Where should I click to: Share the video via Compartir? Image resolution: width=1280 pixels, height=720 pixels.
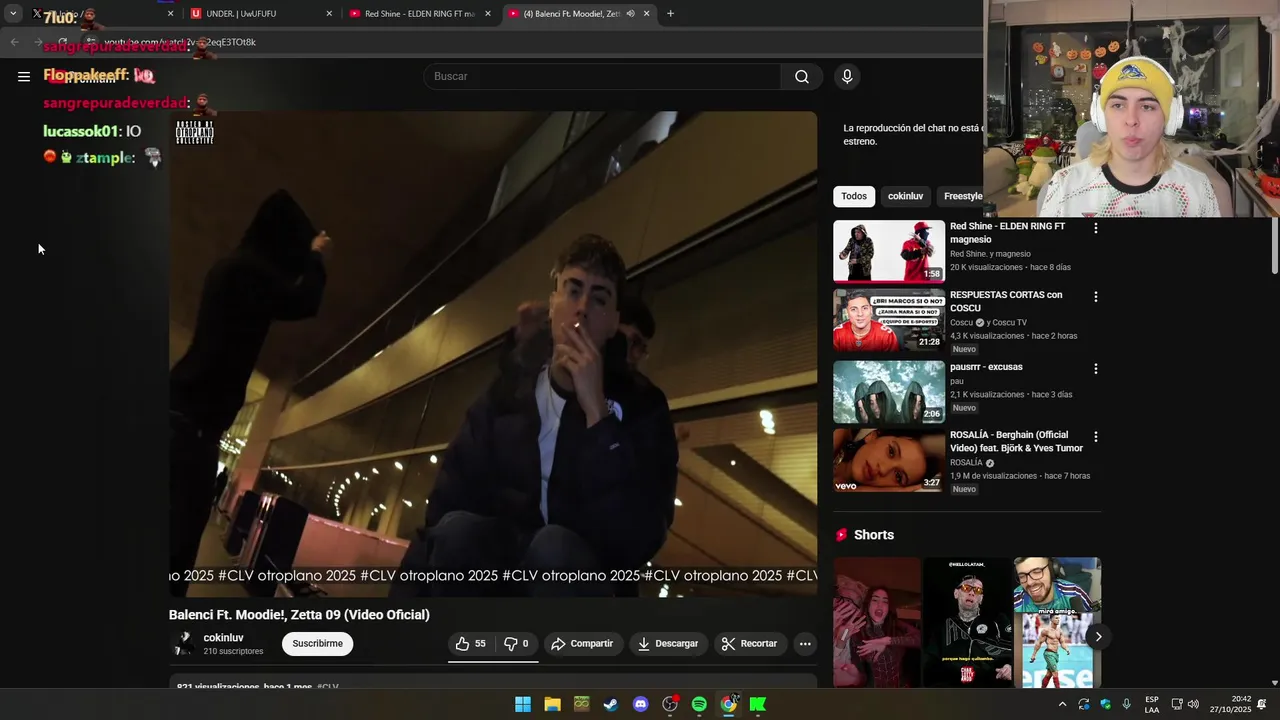coord(582,644)
